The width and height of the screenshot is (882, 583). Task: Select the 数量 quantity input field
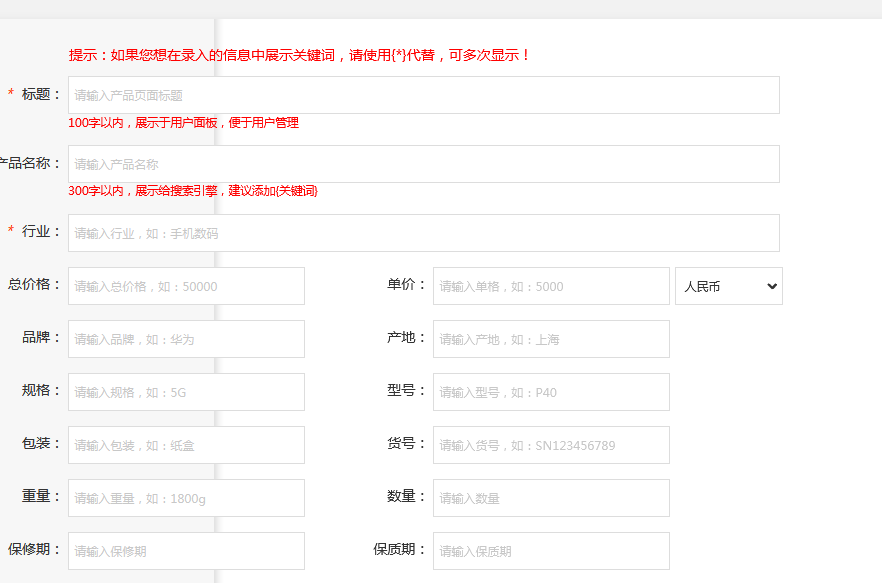(x=550, y=498)
